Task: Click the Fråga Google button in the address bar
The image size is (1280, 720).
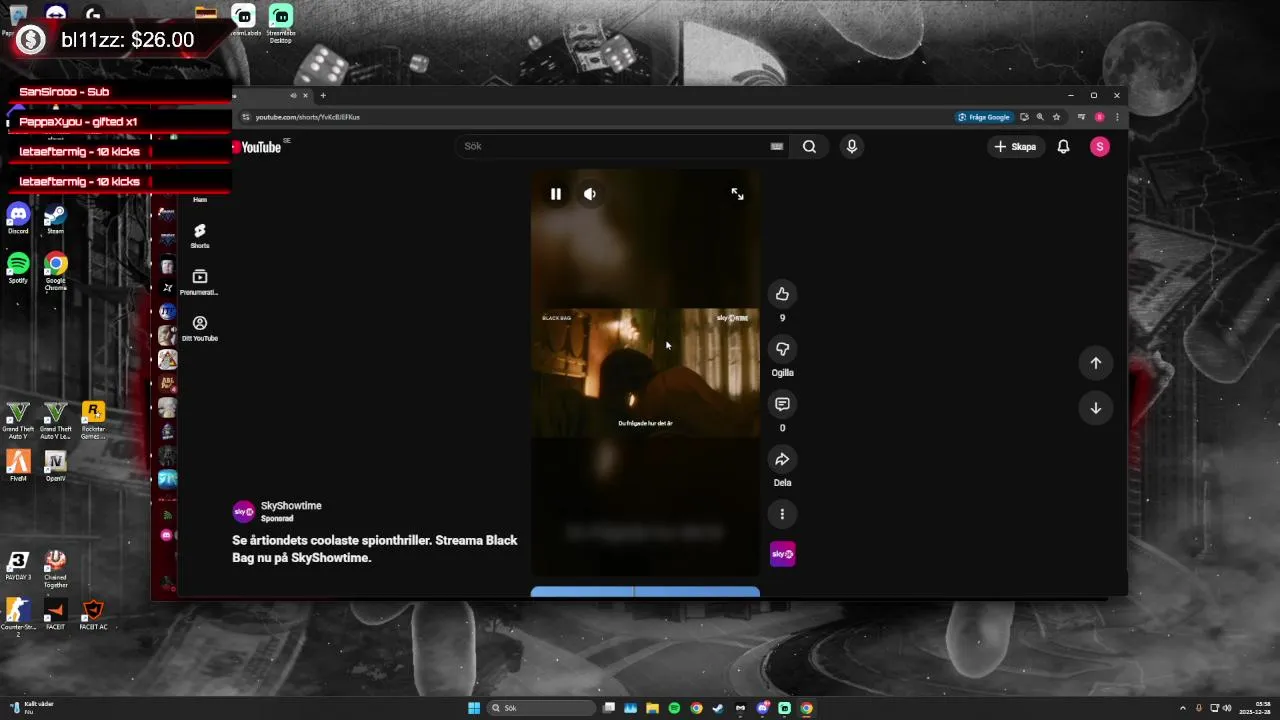Action: coord(984,117)
